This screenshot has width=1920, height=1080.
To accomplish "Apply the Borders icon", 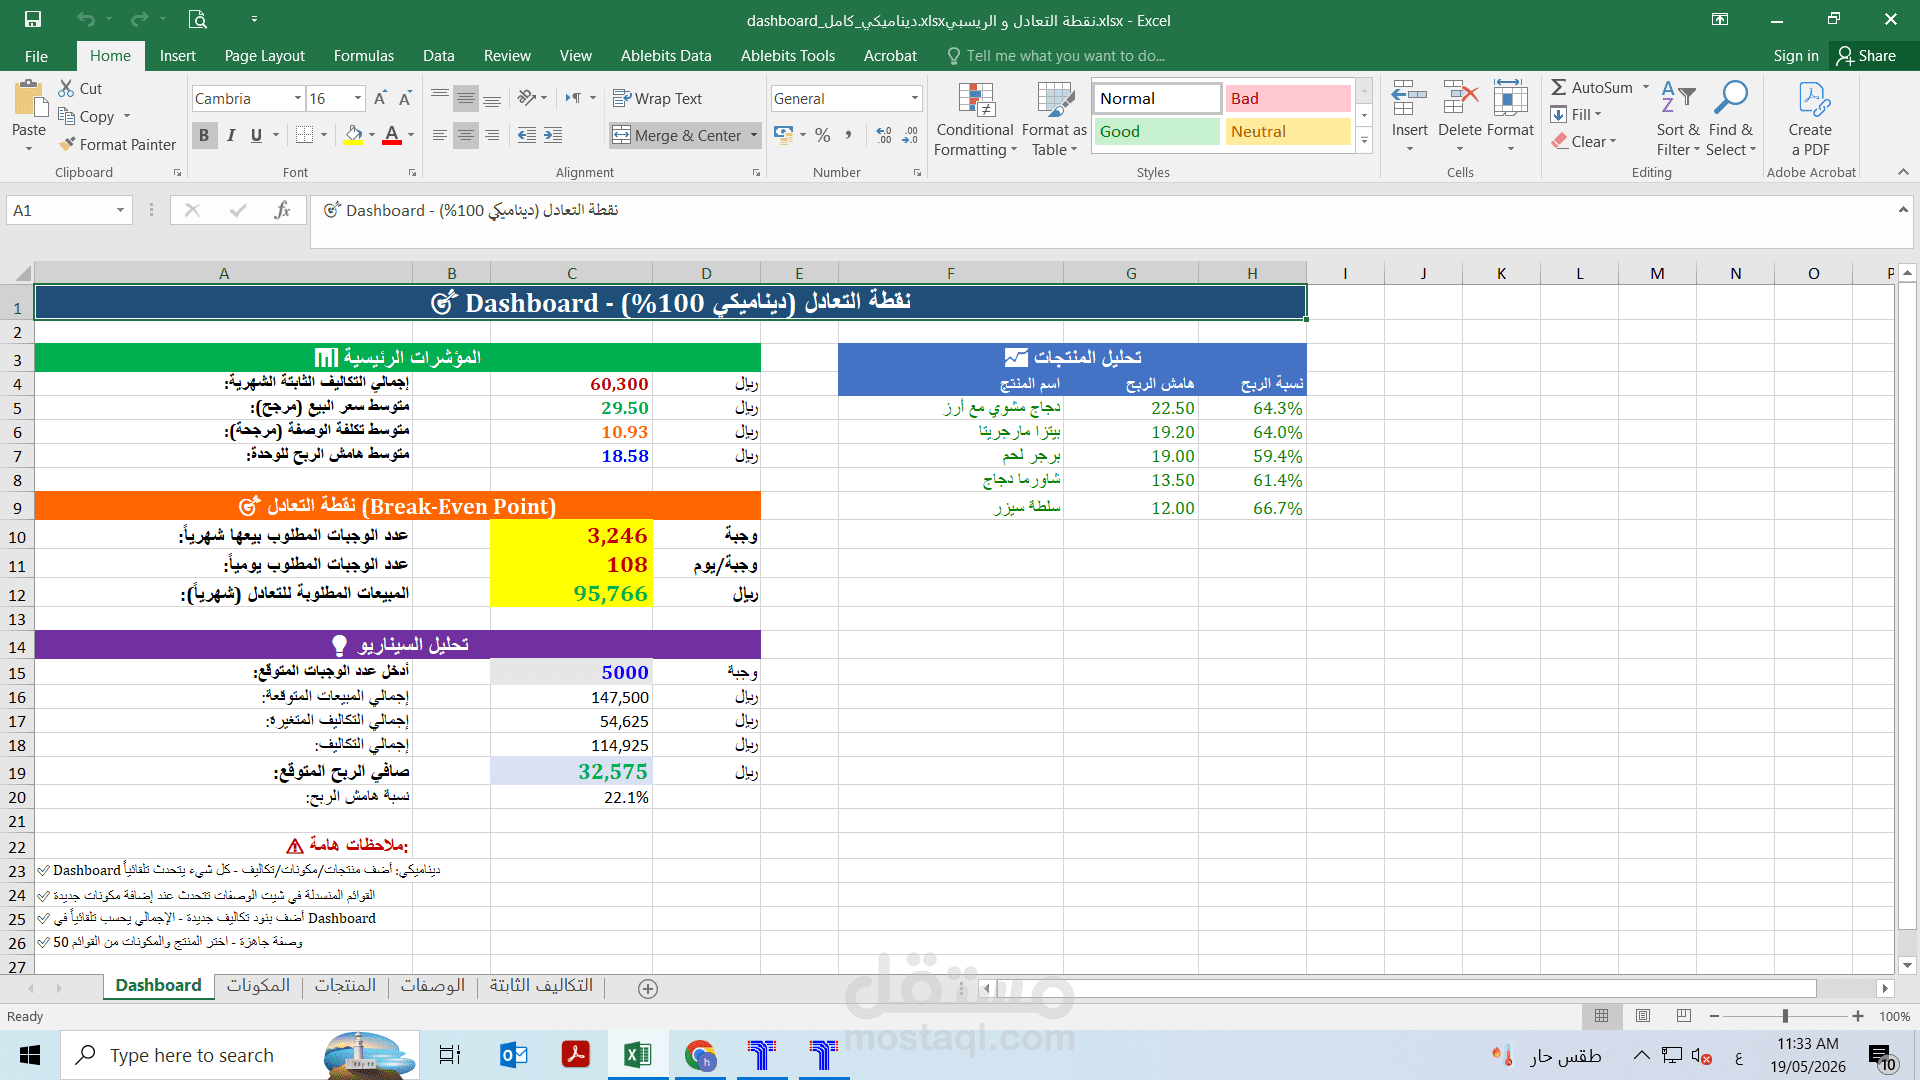I will click(305, 135).
